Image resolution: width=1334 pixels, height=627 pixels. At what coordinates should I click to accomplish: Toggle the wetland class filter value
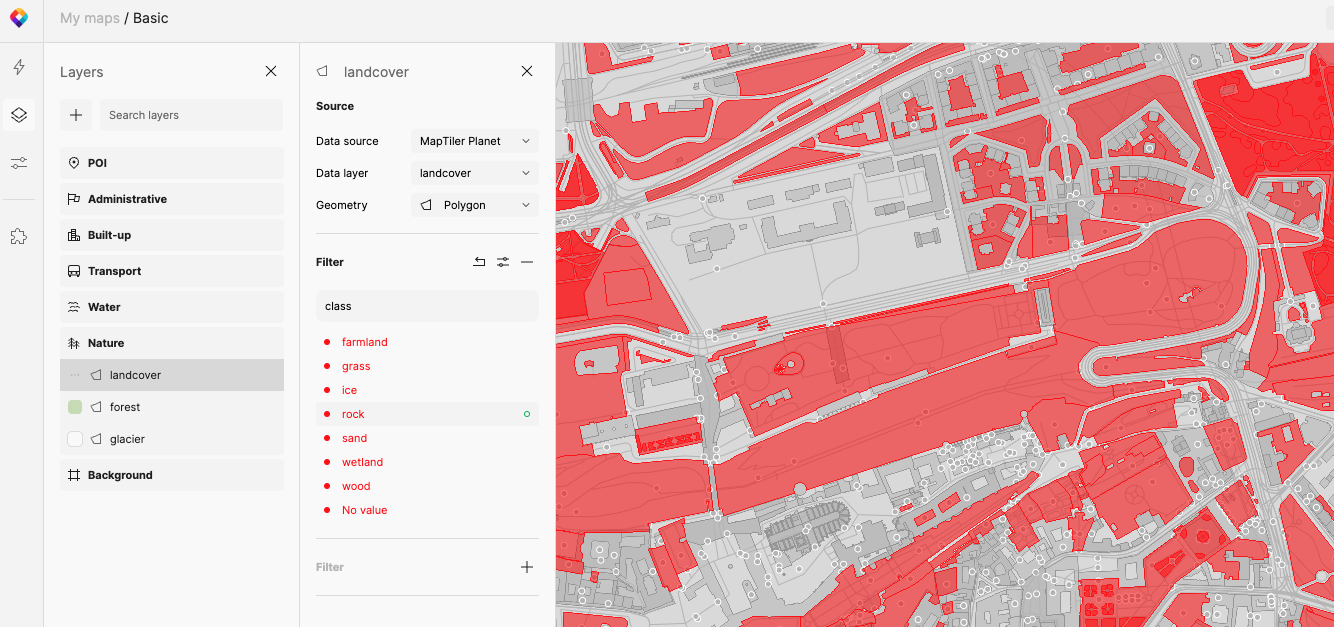click(362, 462)
